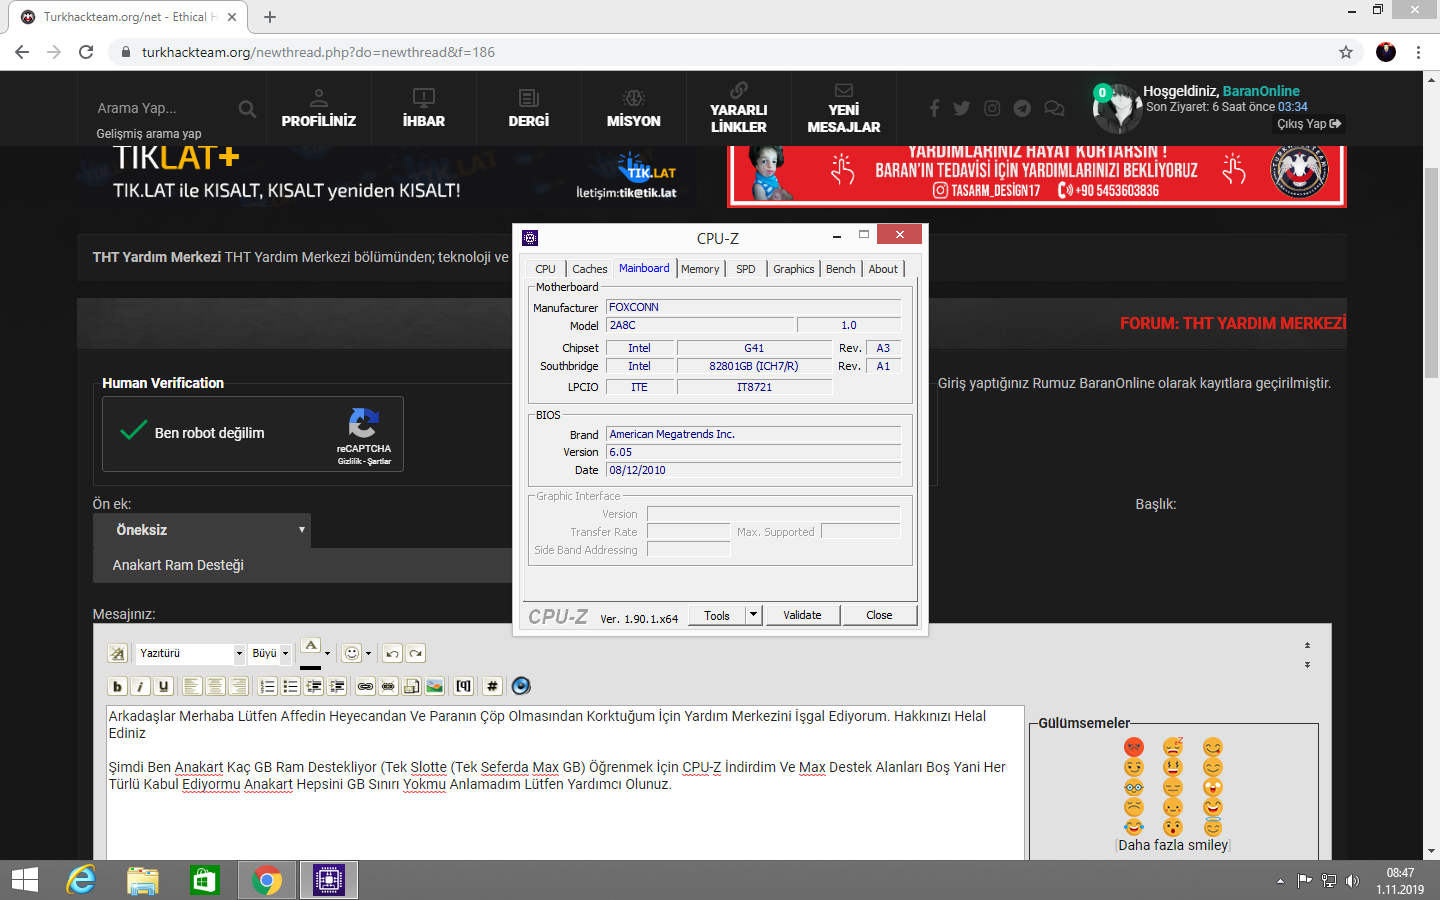The width and height of the screenshot is (1440, 900).
Task: Switch to the Bench tab in CPU-Z
Action: tap(841, 269)
